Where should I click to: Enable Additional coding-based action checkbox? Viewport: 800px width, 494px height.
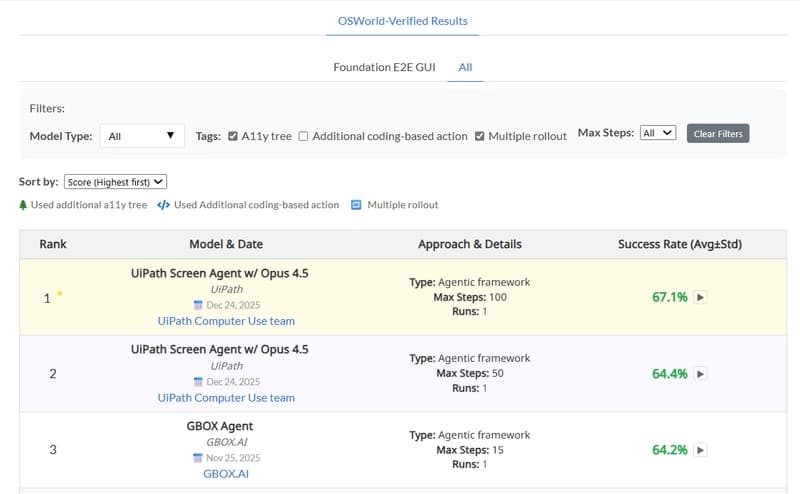point(303,136)
